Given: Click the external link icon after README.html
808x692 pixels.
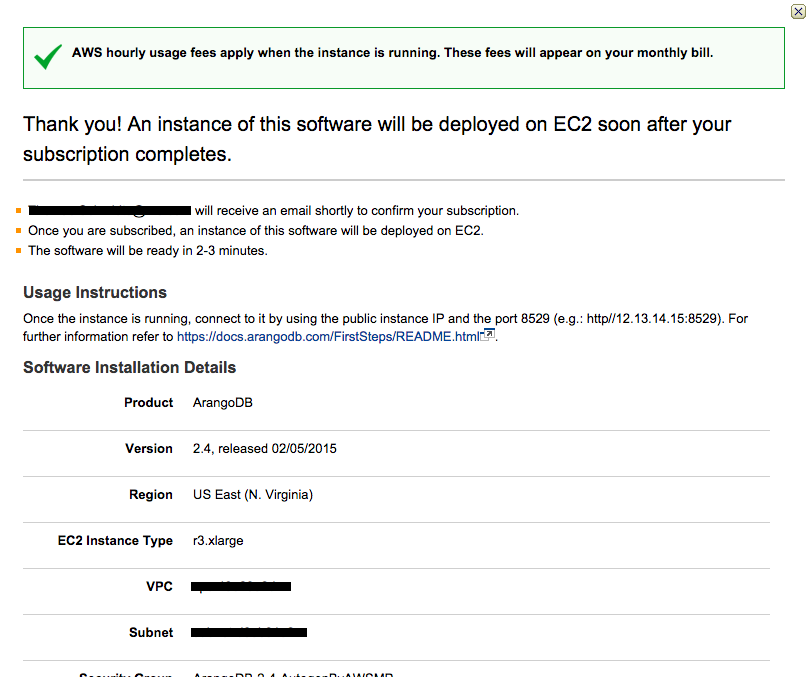Looking at the screenshot, I should click(488, 336).
